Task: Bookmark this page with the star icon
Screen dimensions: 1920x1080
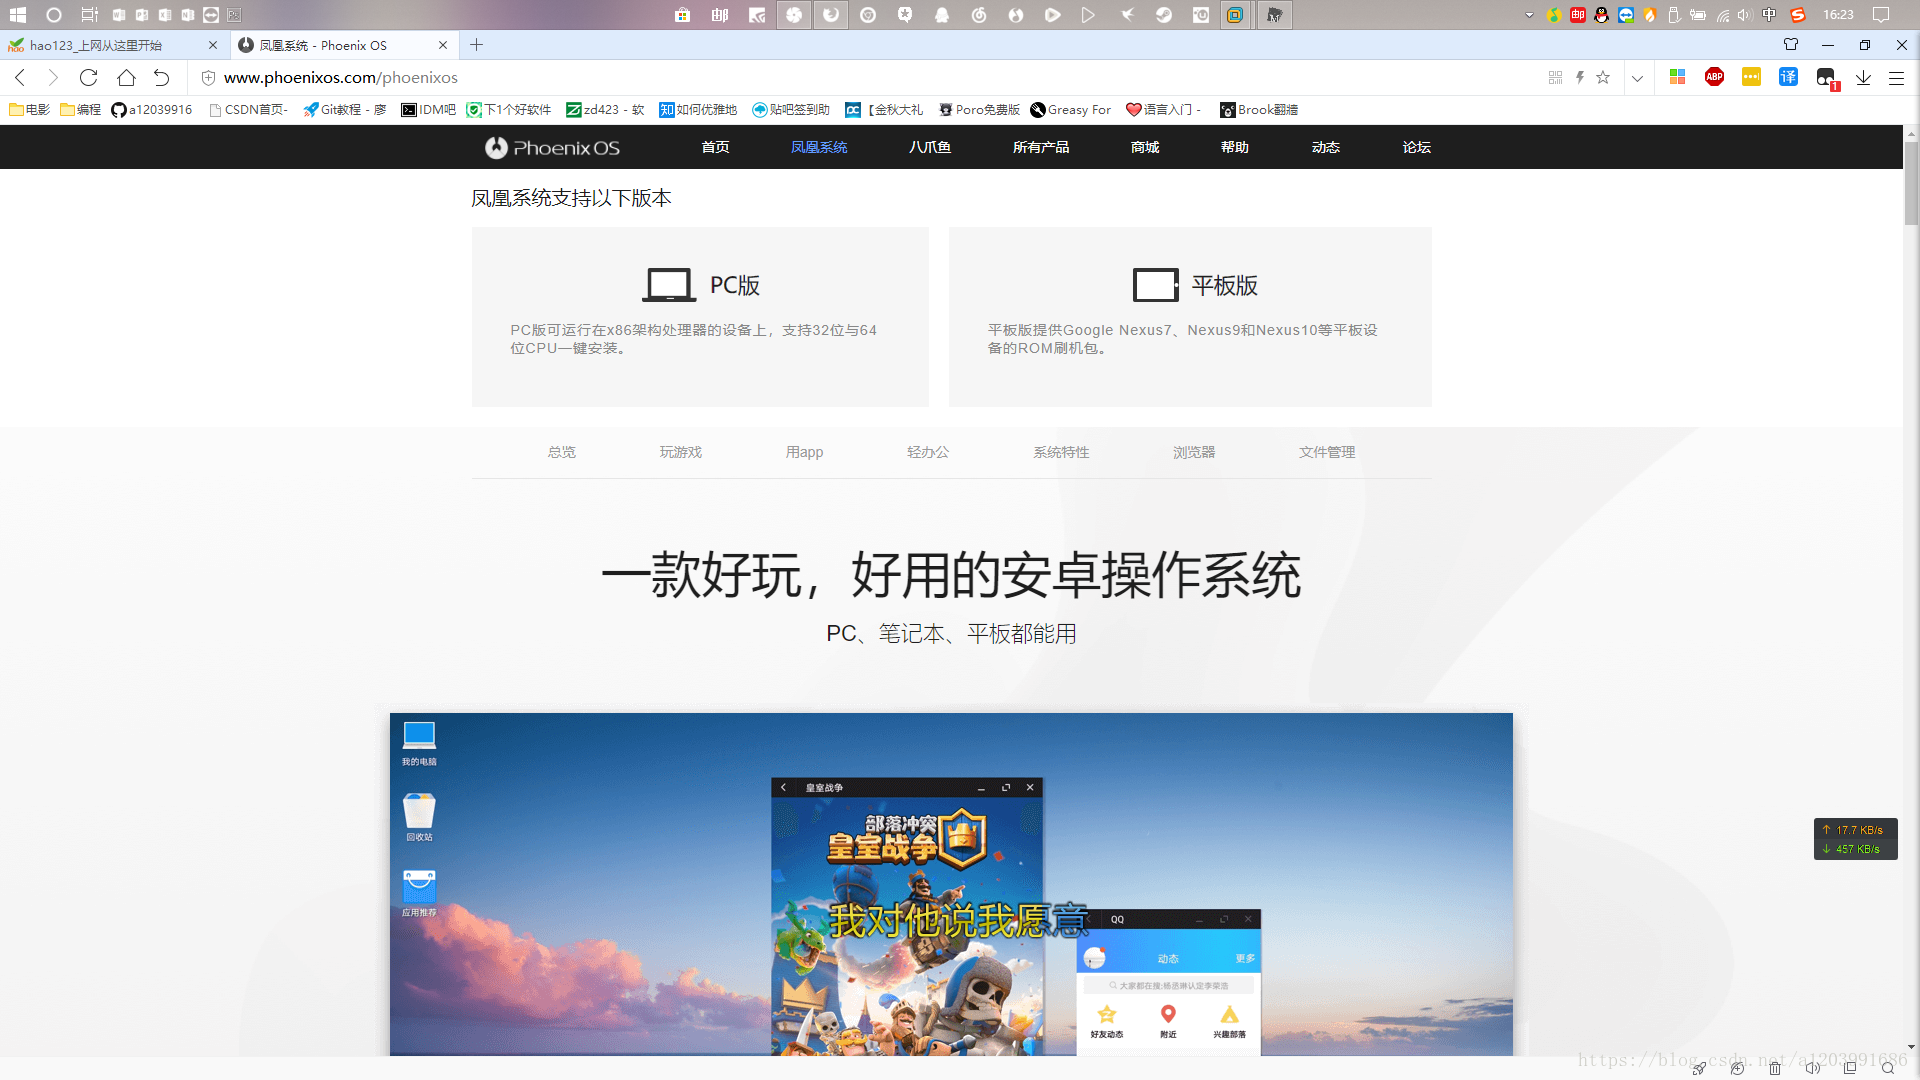Action: tap(1603, 78)
